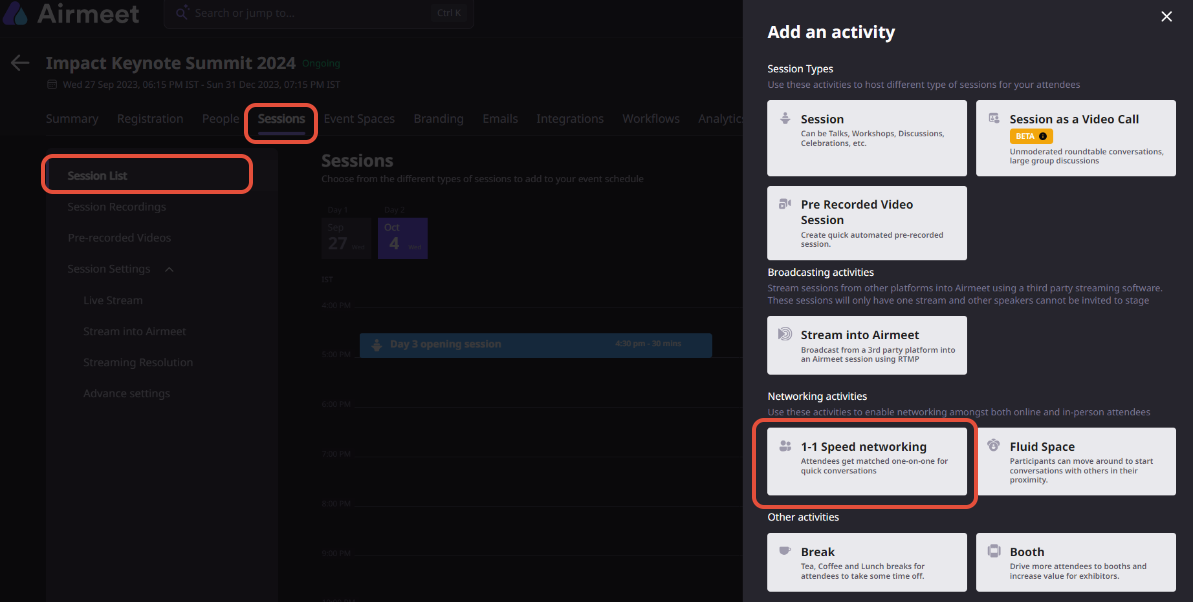Image resolution: width=1193 pixels, height=602 pixels.
Task: Select the Oct 4 day tile
Action: tap(402, 238)
